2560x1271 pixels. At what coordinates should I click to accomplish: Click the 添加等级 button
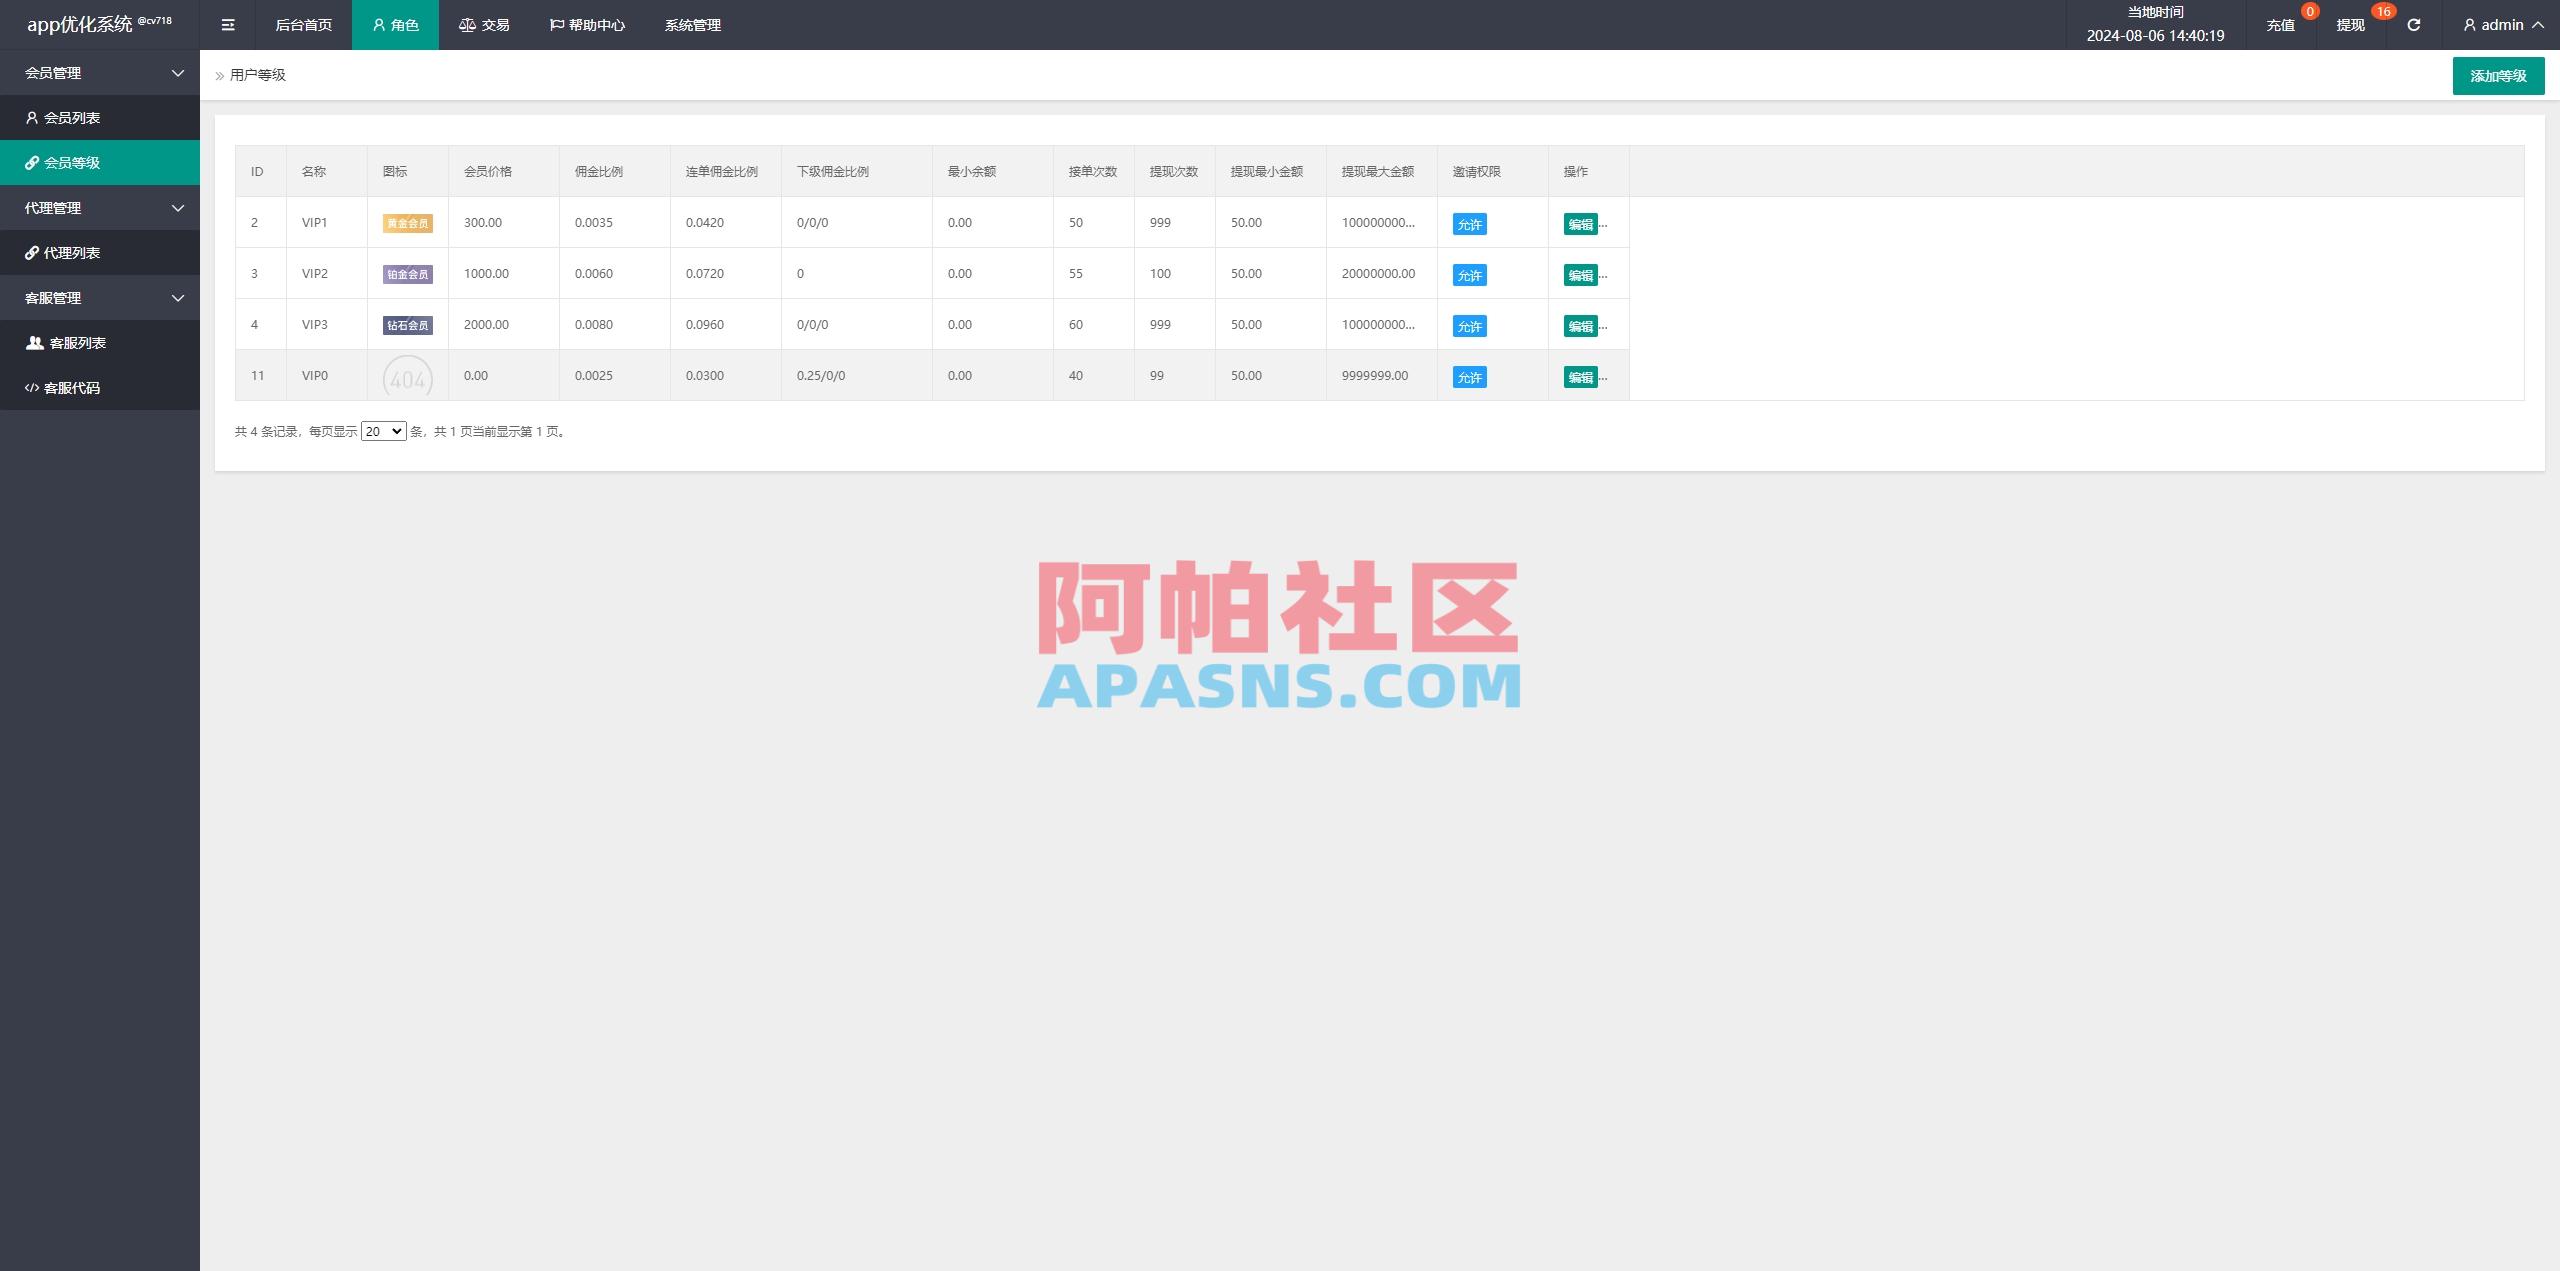pyautogui.click(x=2497, y=75)
